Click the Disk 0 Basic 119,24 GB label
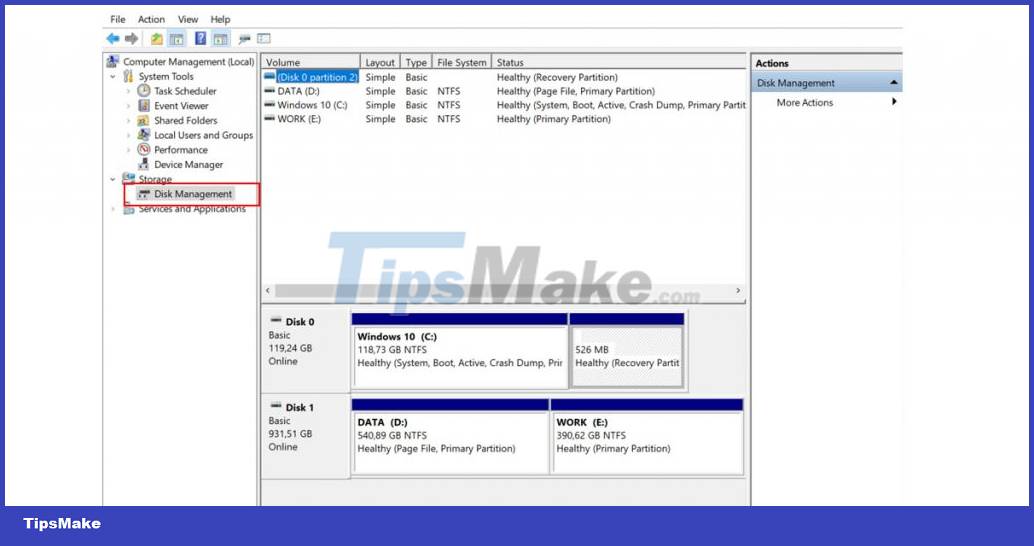This screenshot has height=546, width=1034. coord(305,349)
